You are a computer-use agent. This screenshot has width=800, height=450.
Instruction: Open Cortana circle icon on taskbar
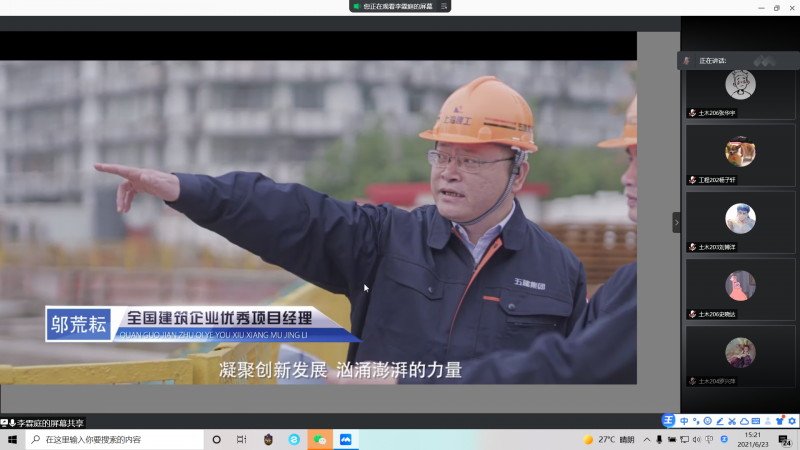pos(216,439)
